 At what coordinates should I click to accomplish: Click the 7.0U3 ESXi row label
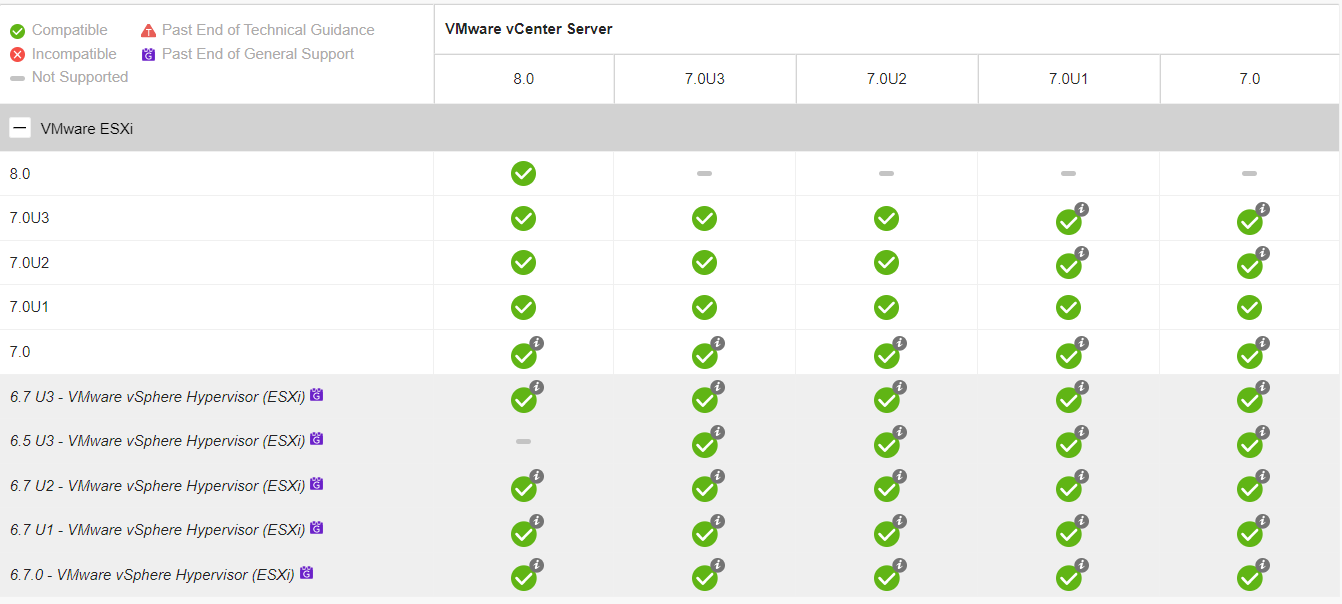pyautogui.click(x=29, y=218)
